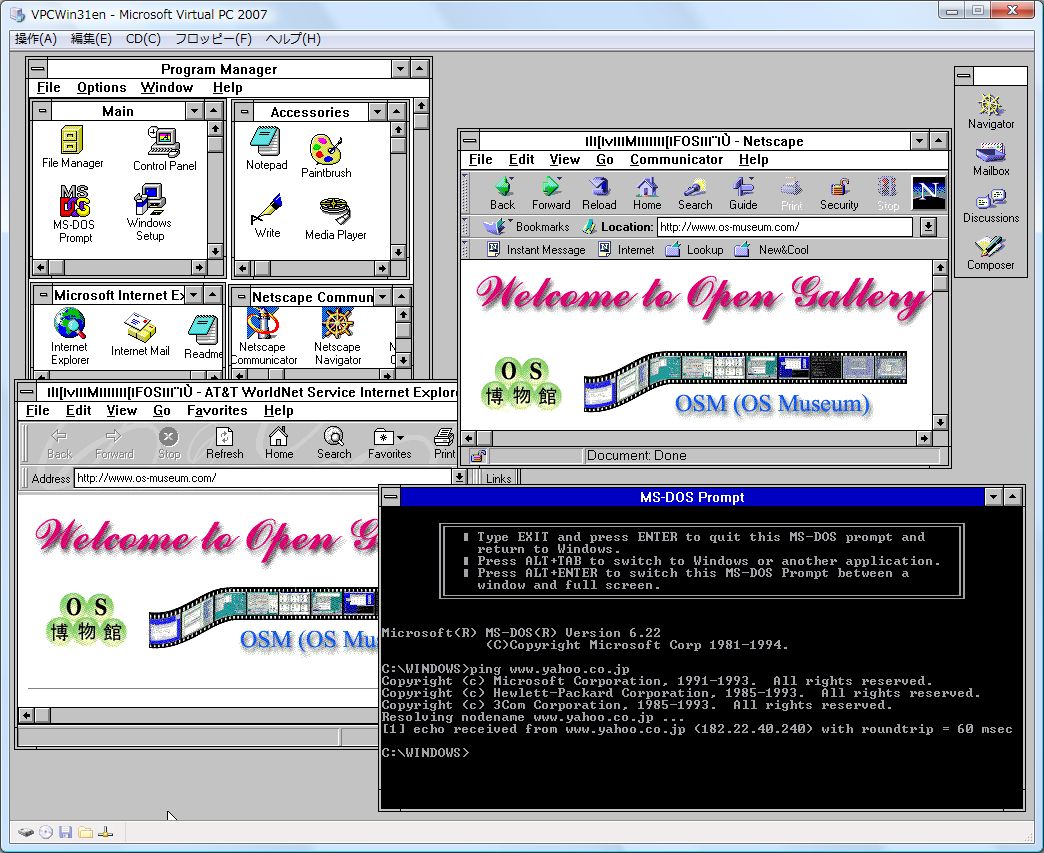Viewport: 1044px width, 853px height.
Task: Open Discussions in Netscape component bar
Action: (x=991, y=206)
